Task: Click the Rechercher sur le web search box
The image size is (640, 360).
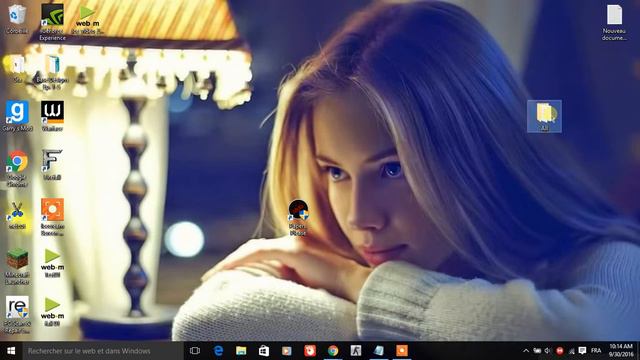Action: 103,351
